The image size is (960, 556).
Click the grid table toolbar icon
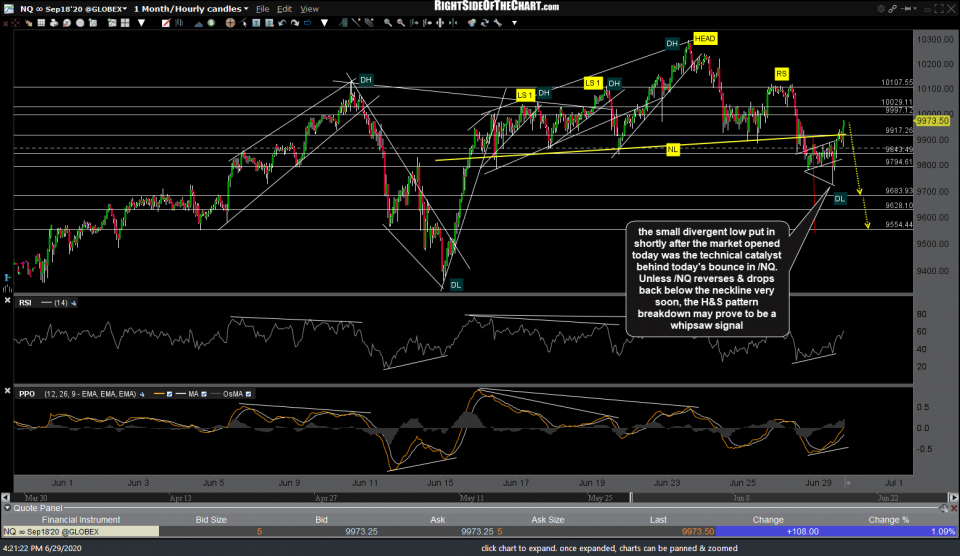[41, 23]
